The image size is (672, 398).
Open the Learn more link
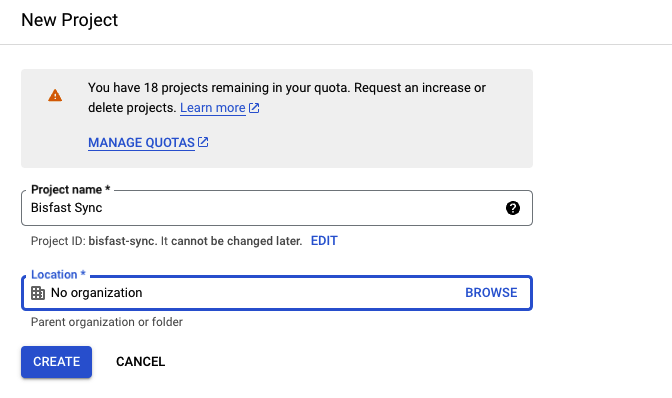(x=213, y=108)
